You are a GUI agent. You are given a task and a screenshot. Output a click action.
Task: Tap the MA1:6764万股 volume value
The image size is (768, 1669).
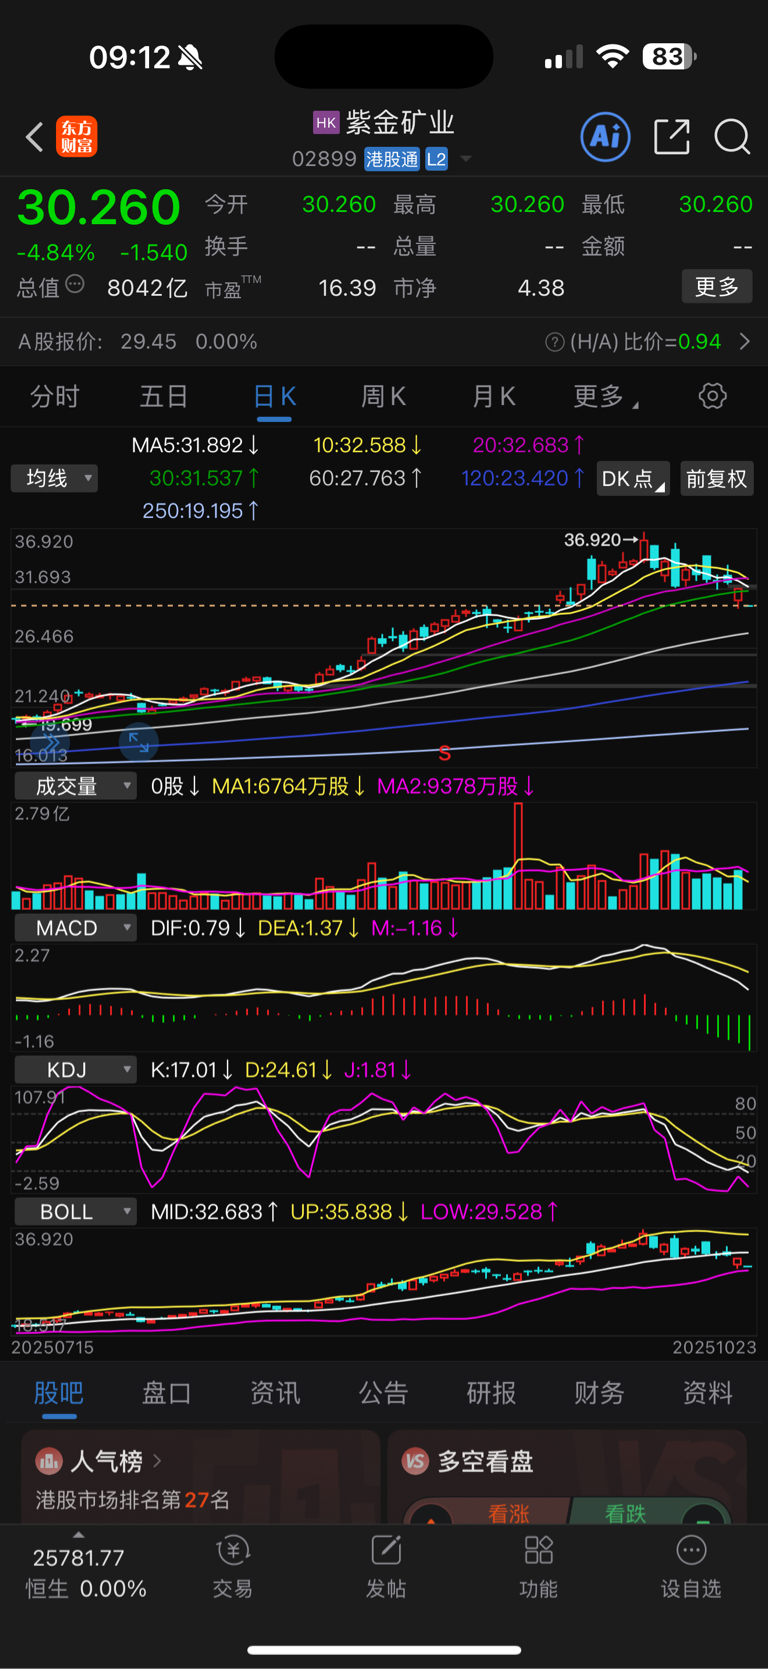pos(288,786)
